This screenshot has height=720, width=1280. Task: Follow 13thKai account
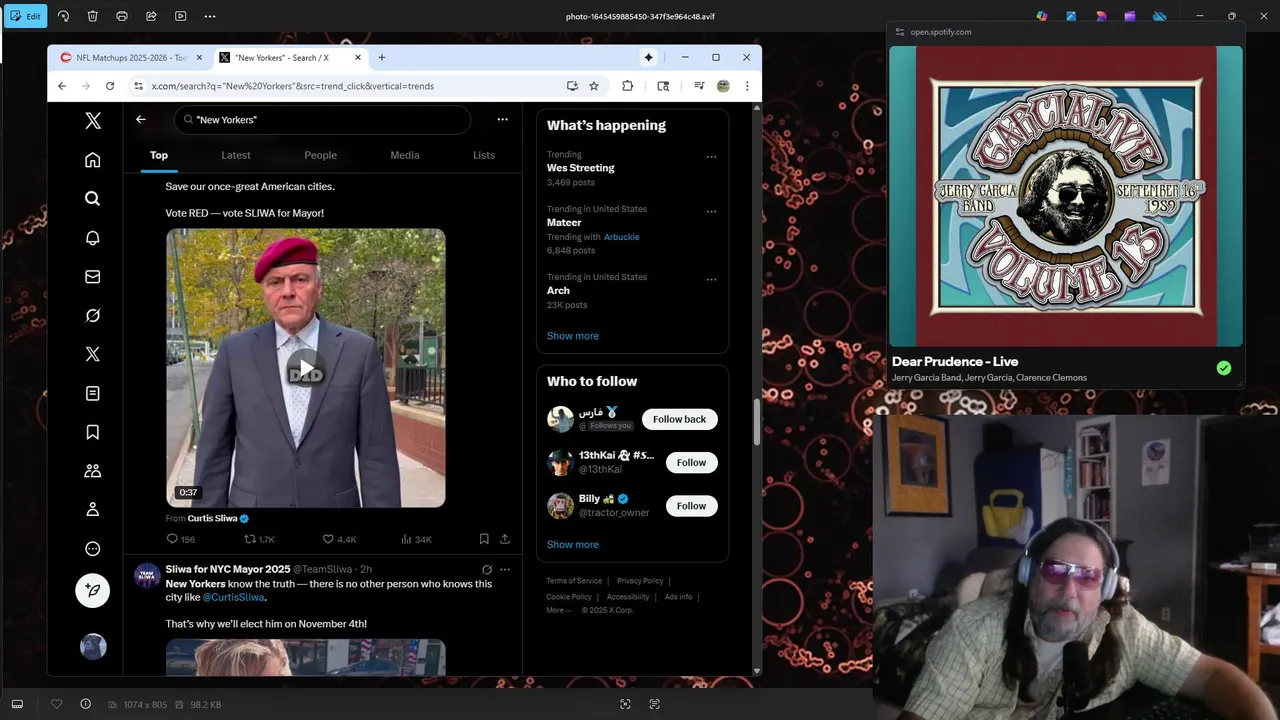[x=691, y=462]
